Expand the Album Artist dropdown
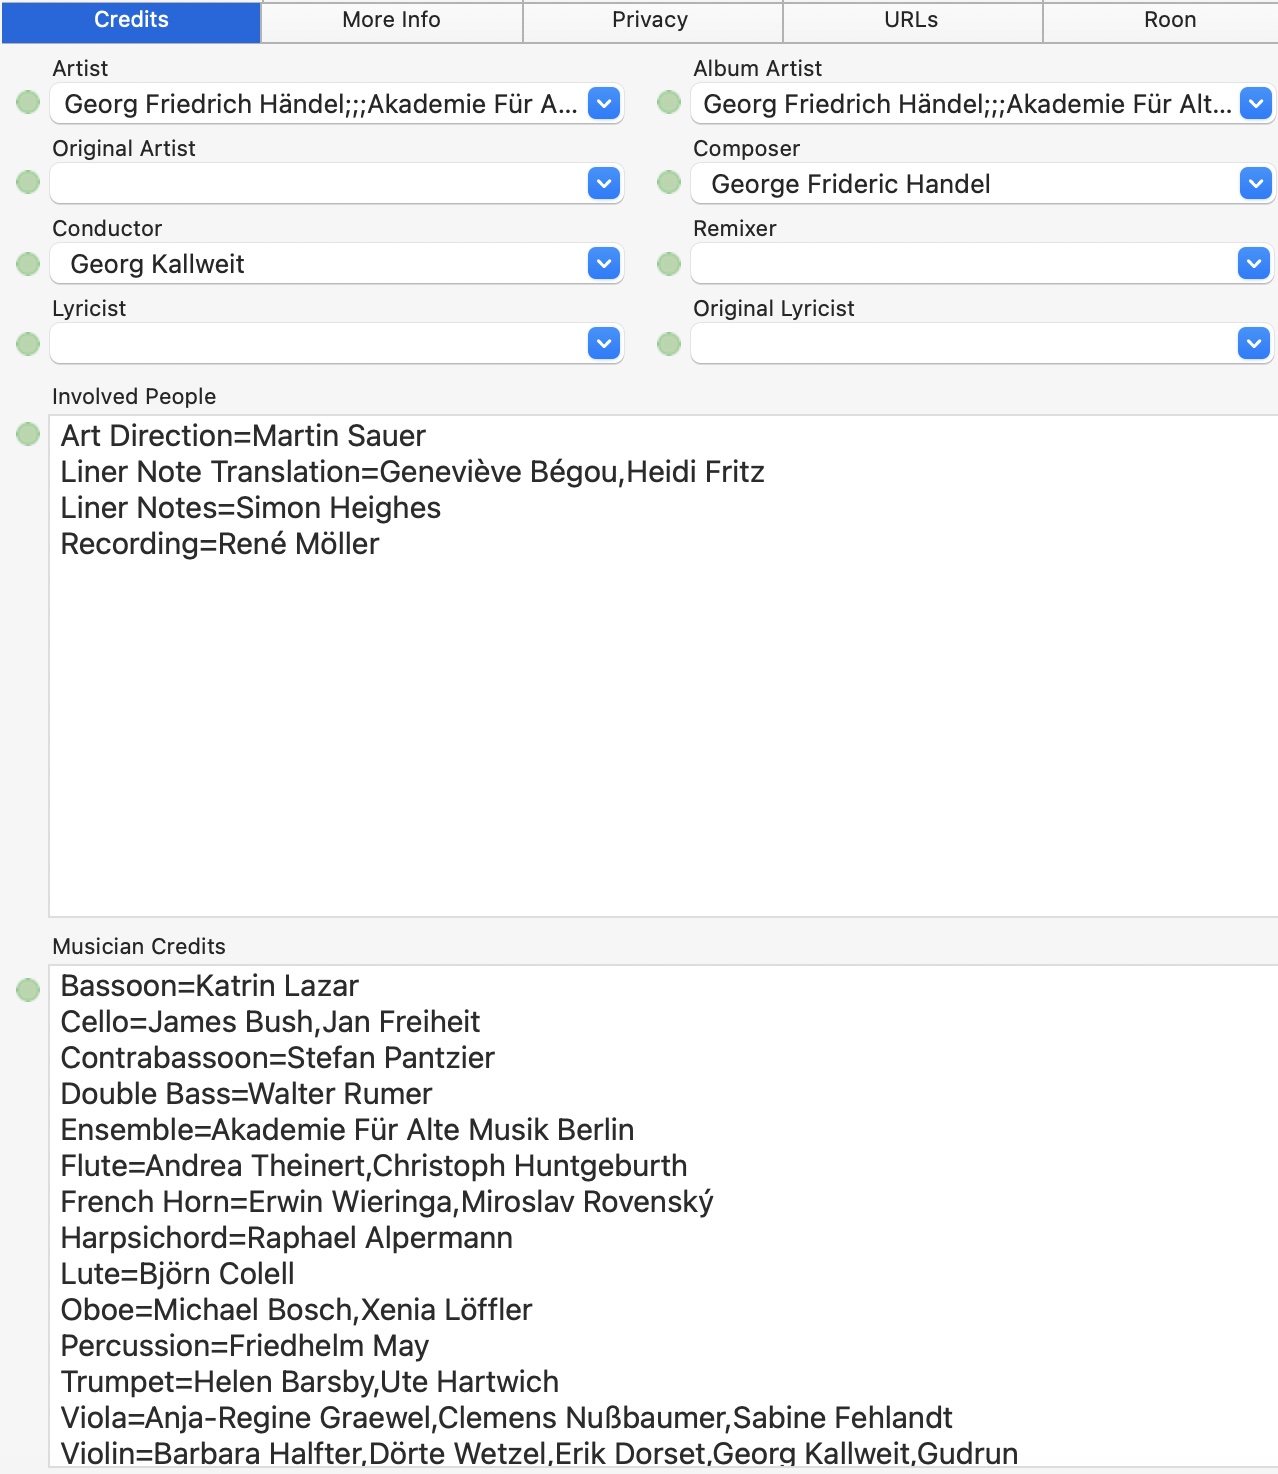This screenshot has height=1474, width=1278. 1255,103
